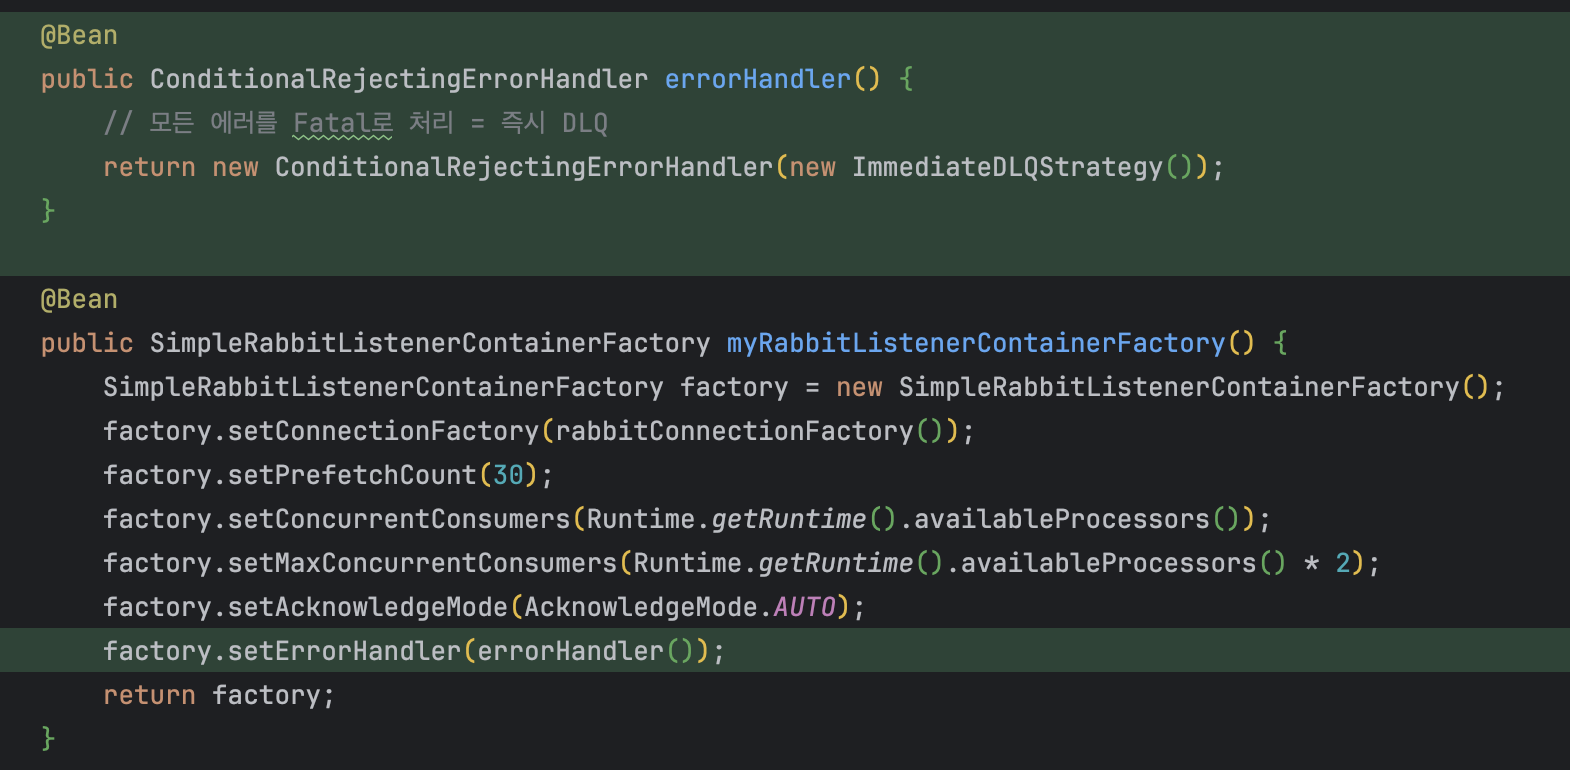Click errorHandler() argument inside setErrorHandler
The width and height of the screenshot is (1570, 770).
point(570,651)
